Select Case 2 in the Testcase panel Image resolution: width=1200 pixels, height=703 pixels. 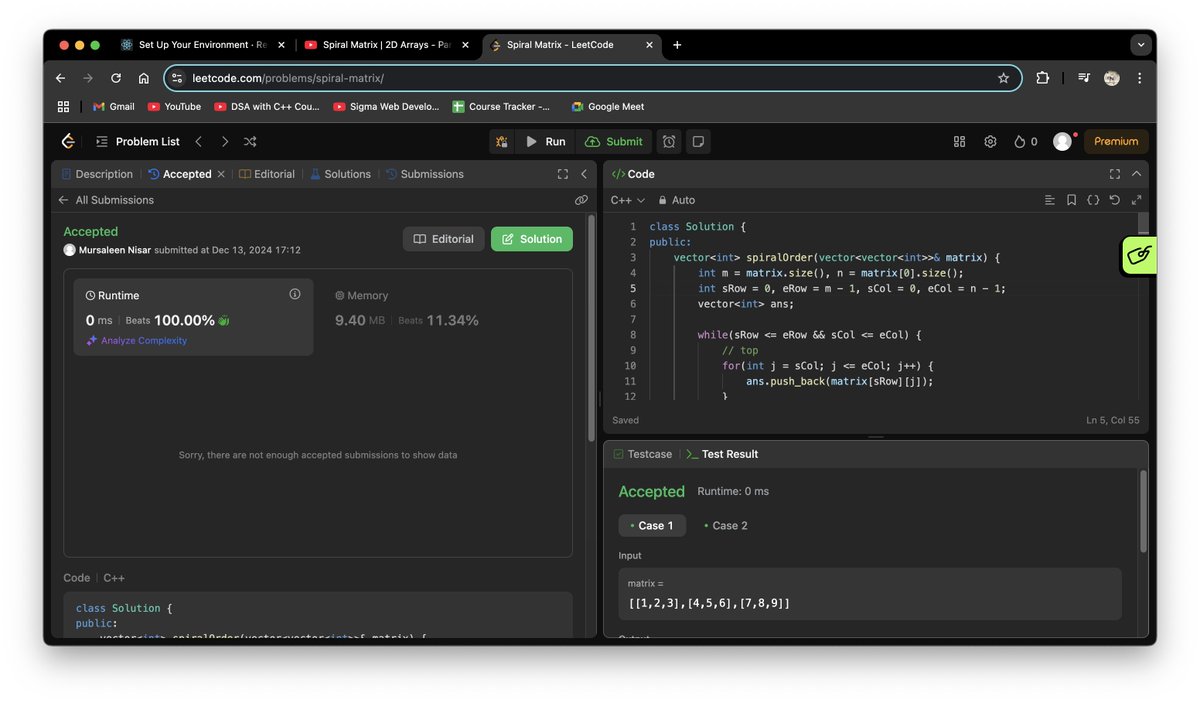pyautogui.click(x=725, y=525)
